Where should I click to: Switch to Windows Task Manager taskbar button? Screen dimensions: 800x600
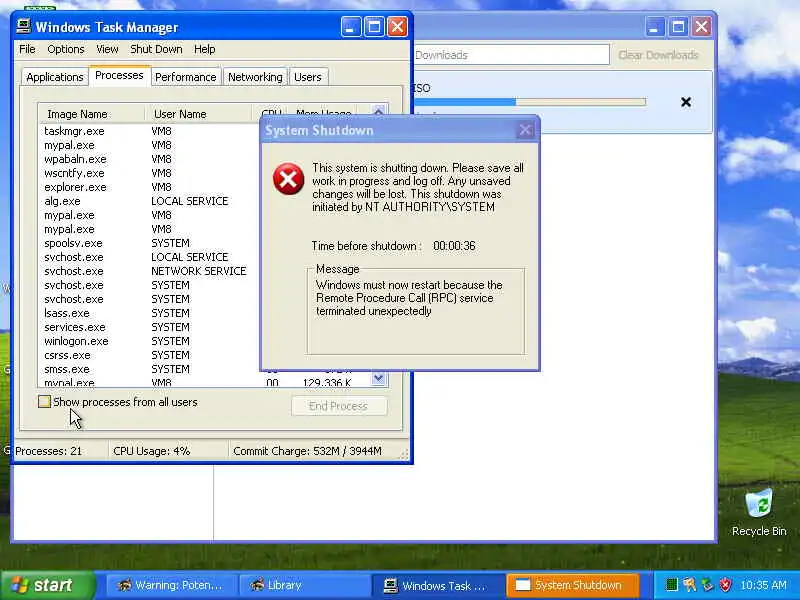pyautogui.click(x=438, y=585)
